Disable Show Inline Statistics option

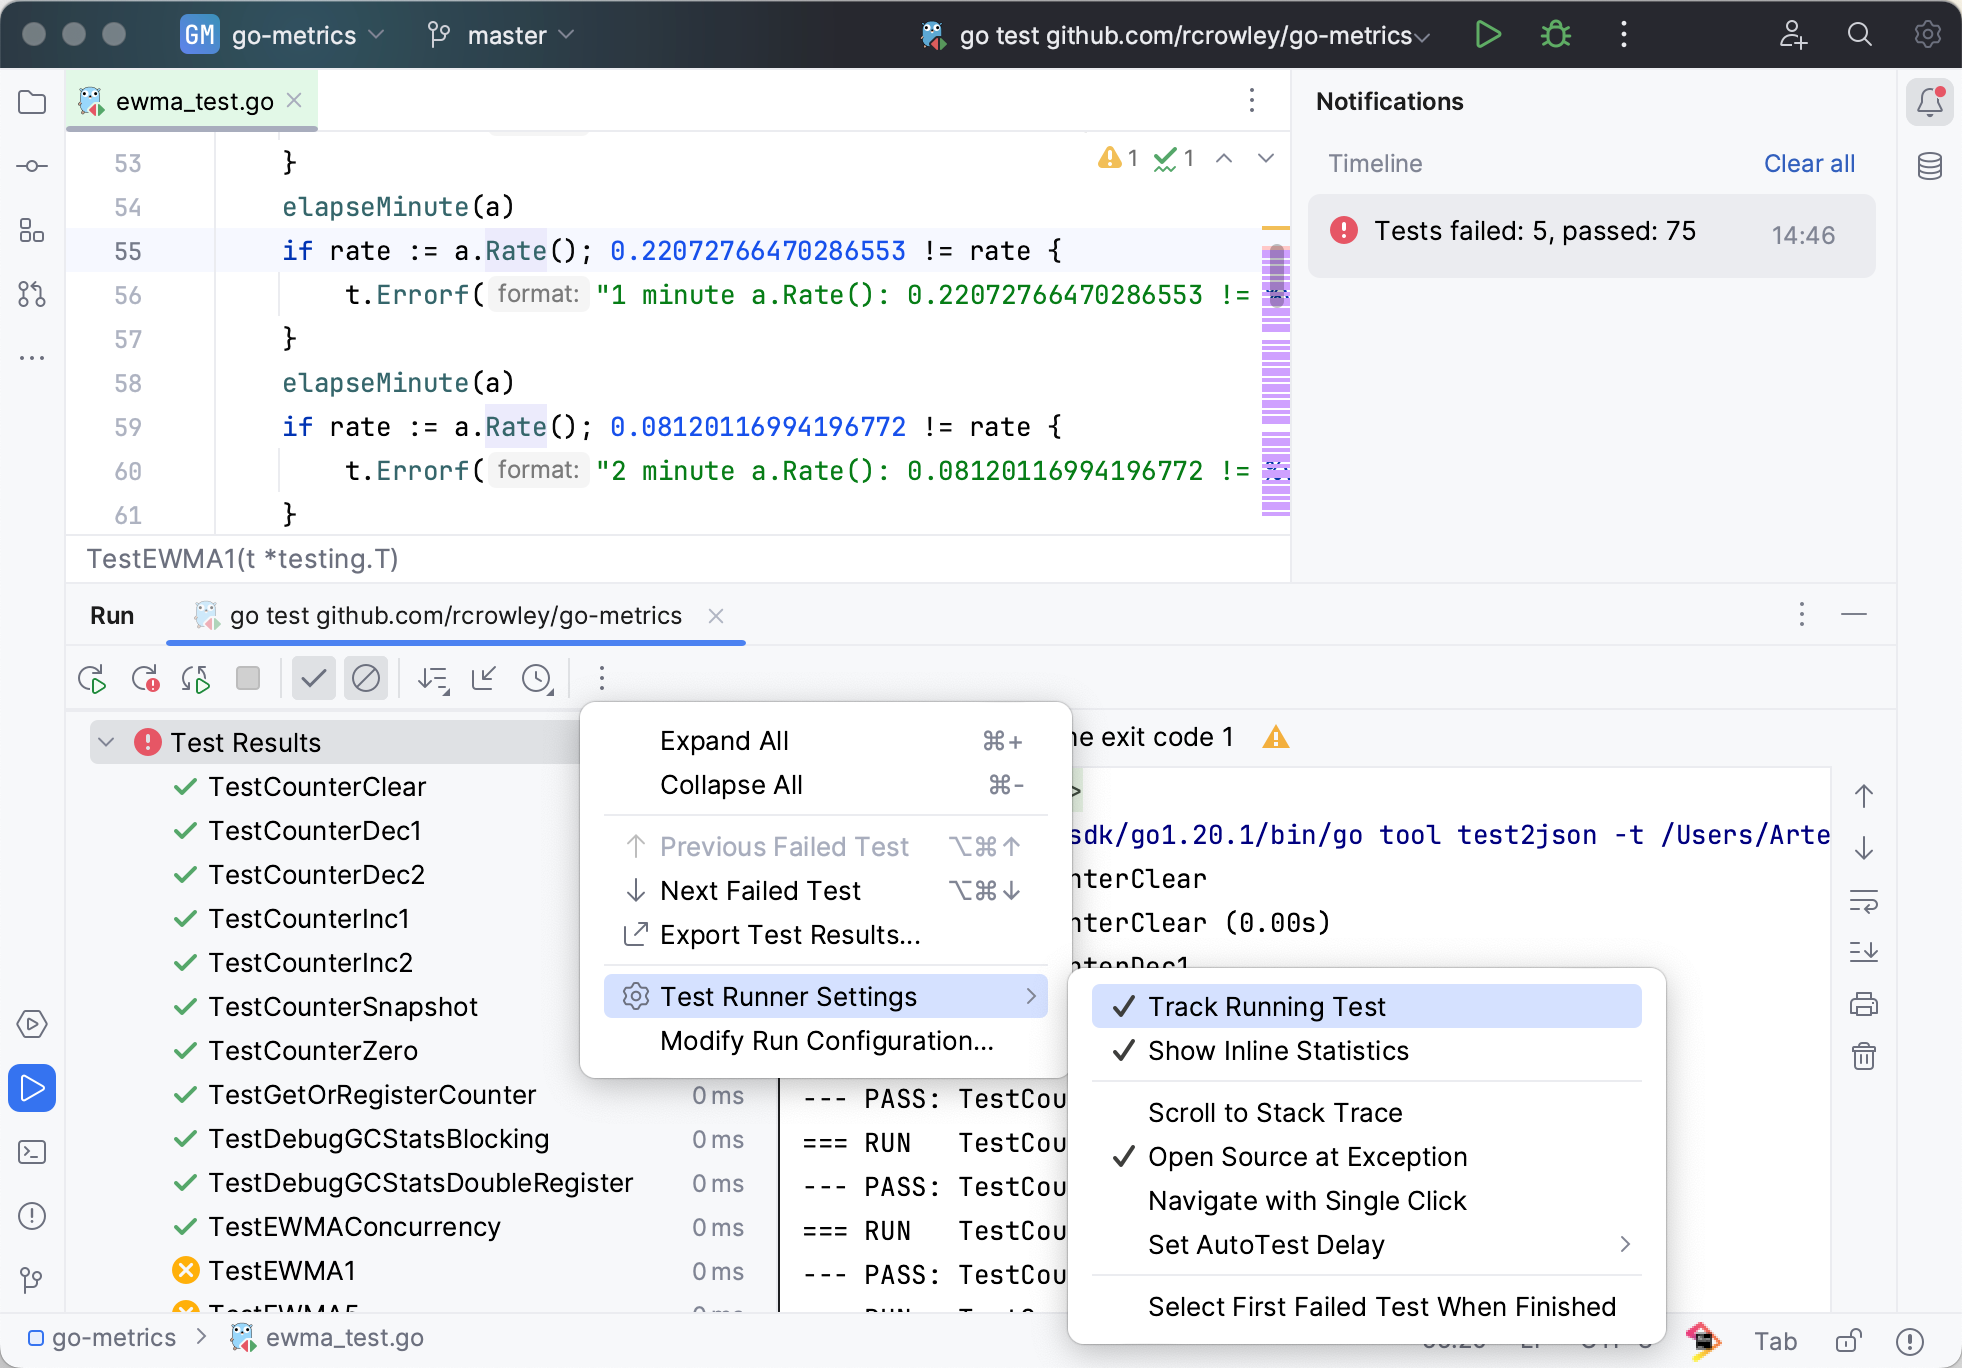click(1277, 1051)
